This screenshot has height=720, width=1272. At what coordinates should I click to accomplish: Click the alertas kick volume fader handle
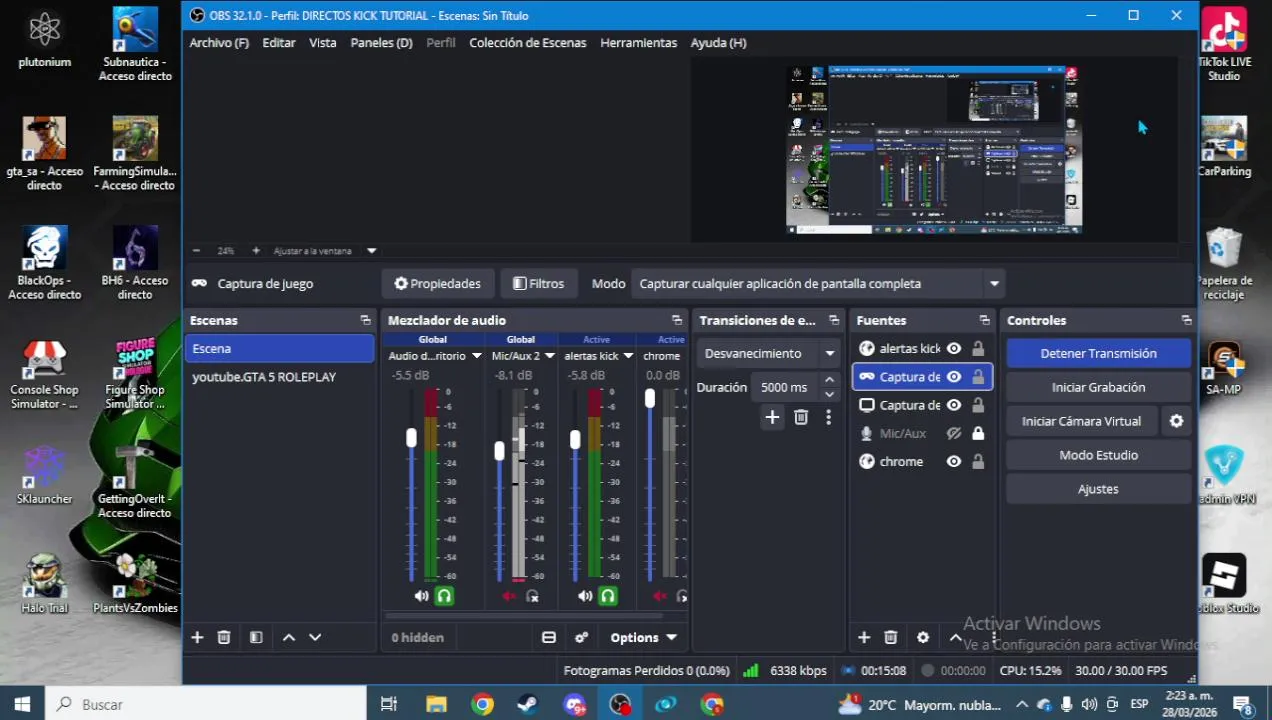coord(575,439)
